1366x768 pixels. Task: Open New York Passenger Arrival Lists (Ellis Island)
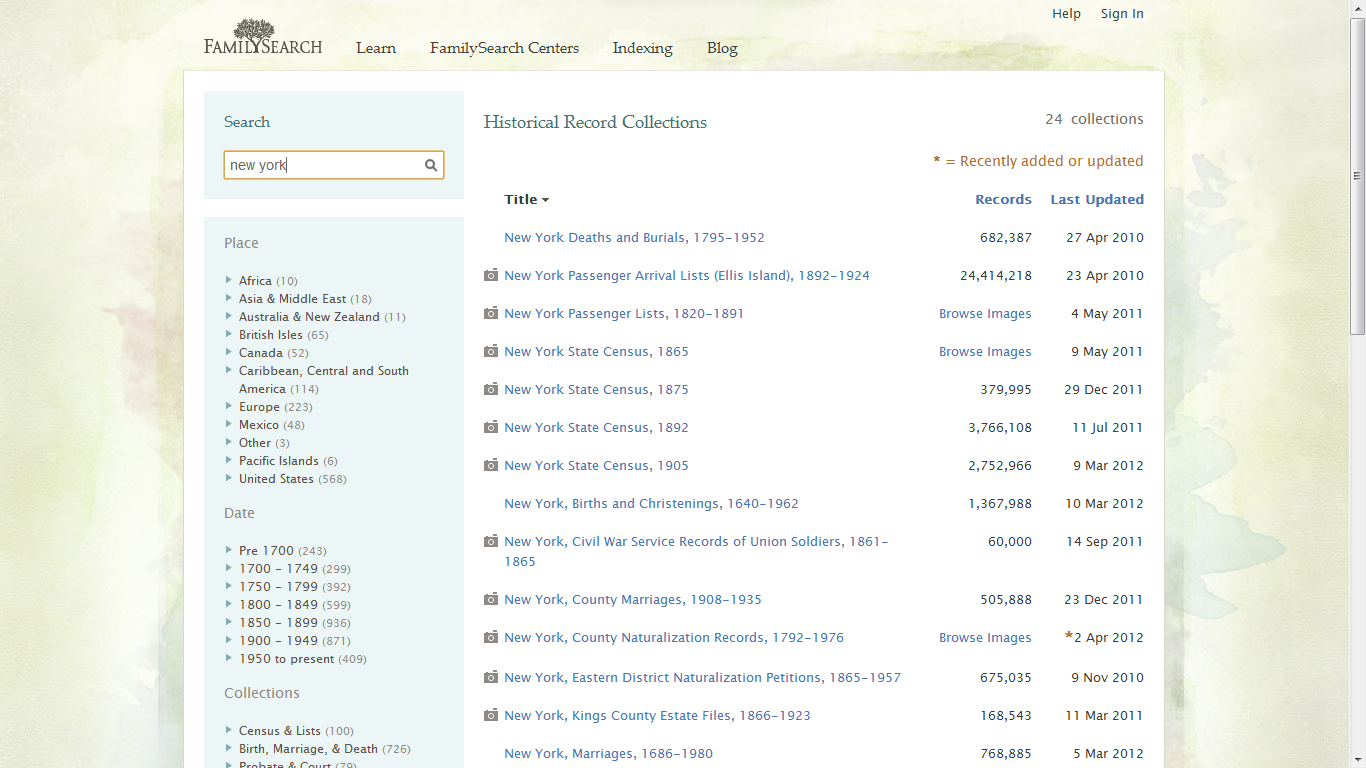(687, 275)
